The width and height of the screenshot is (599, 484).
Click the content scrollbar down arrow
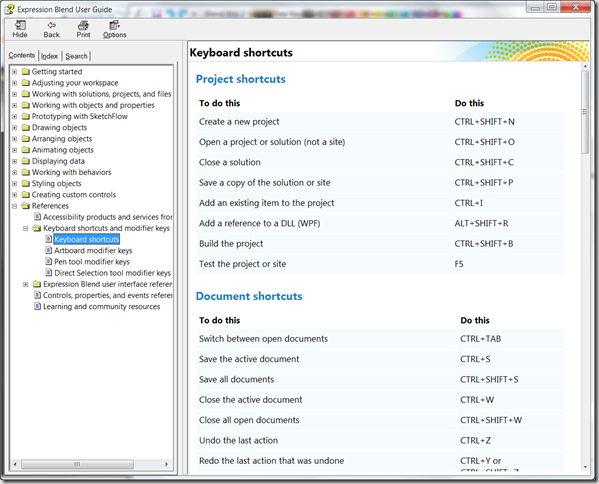point(585,467)
